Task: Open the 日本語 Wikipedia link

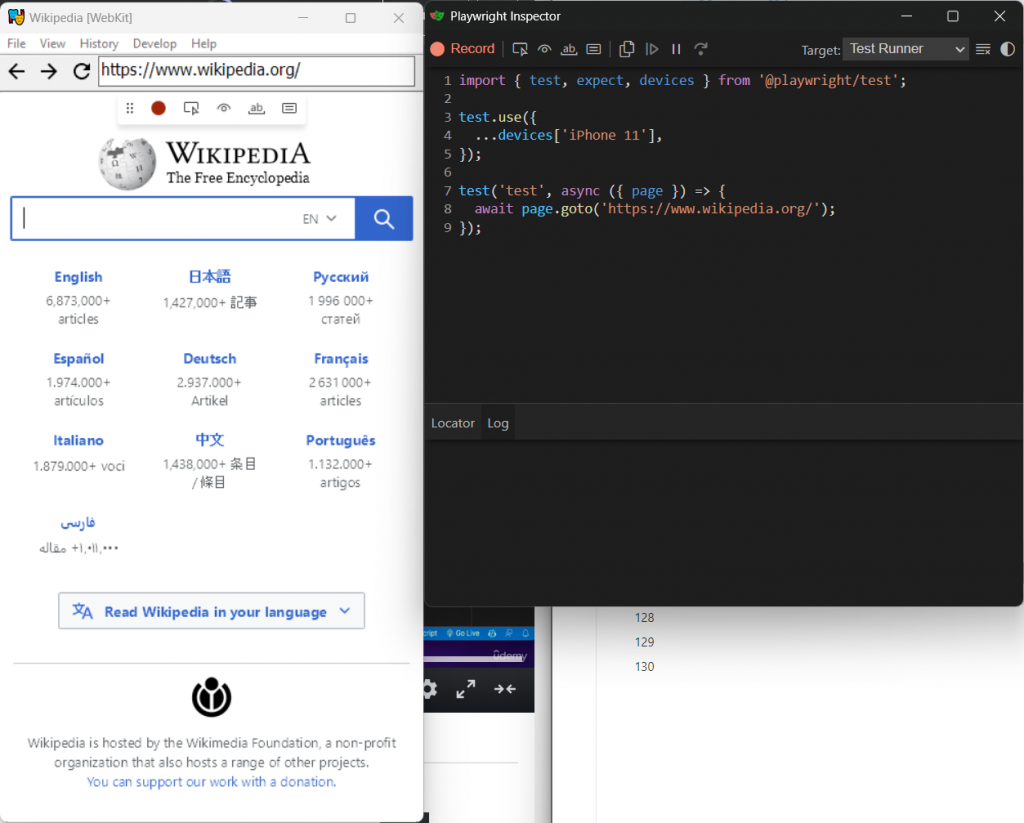Action: coord(210,277)
